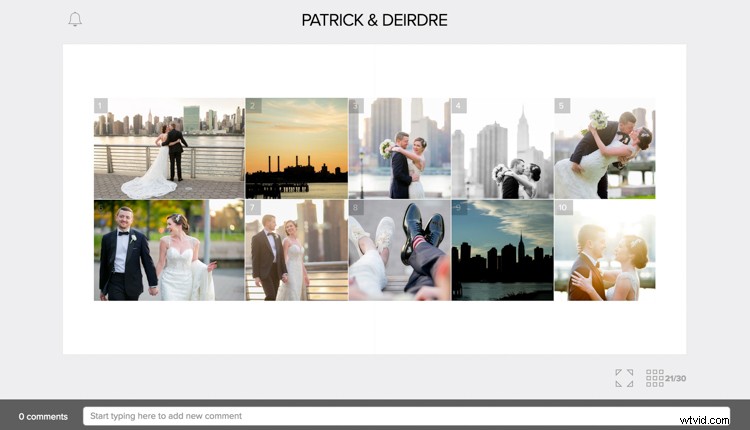Open notifications via the bell icon
The width and height of the screenshot is (750, 430).
pos(75,19)
